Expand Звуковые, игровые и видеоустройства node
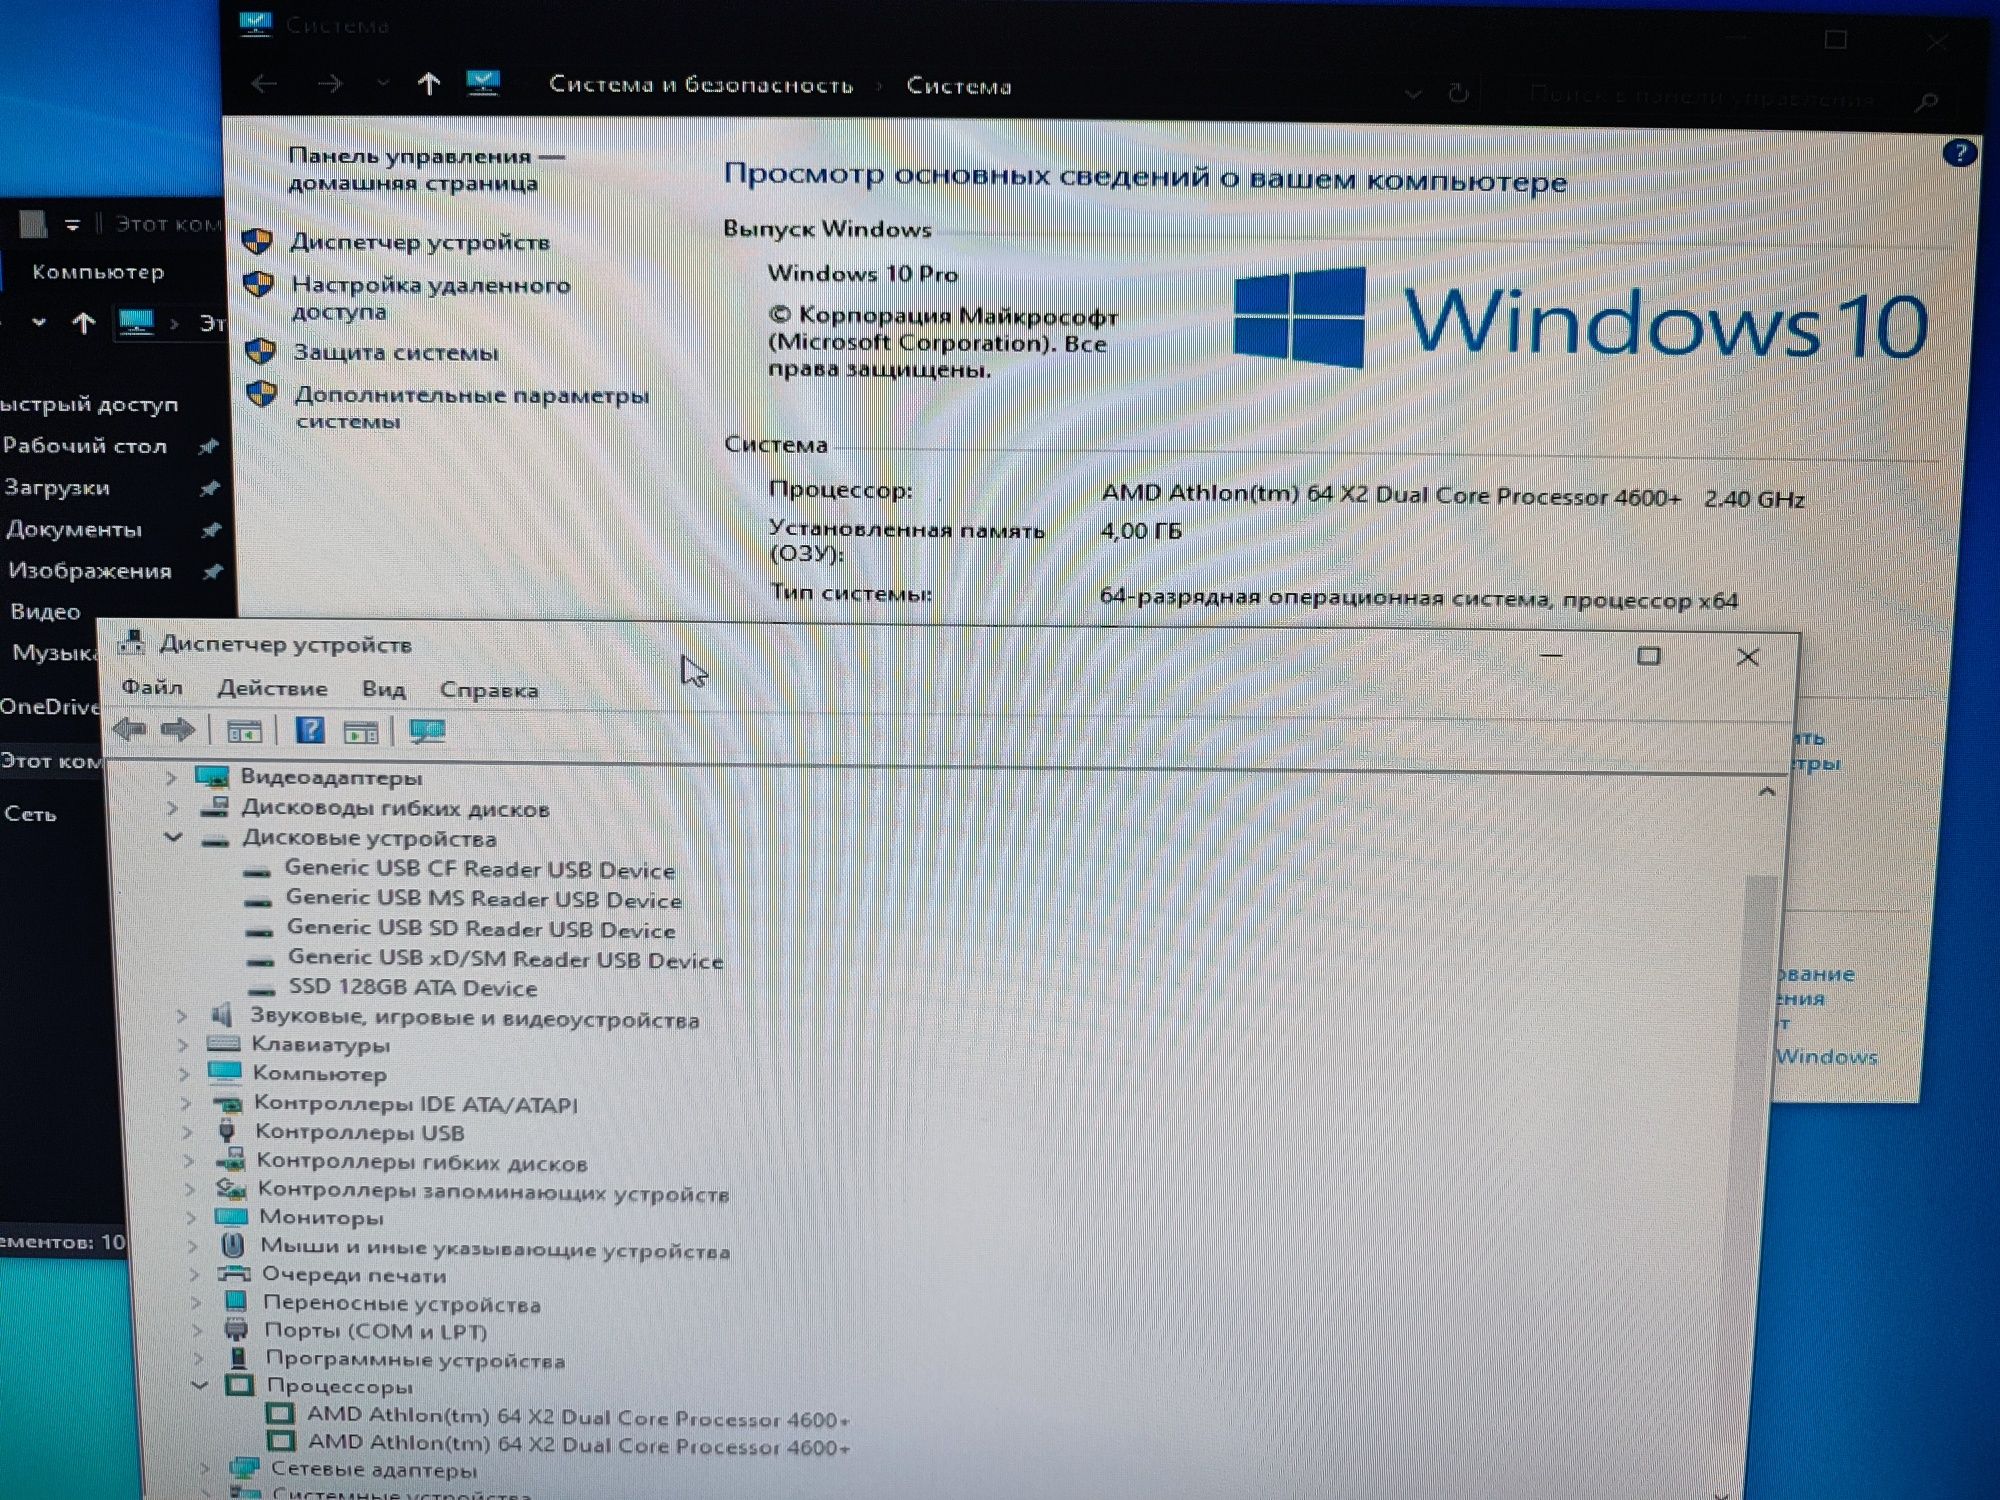This screenshot has height=1500, width=2000. point(181,1016)
